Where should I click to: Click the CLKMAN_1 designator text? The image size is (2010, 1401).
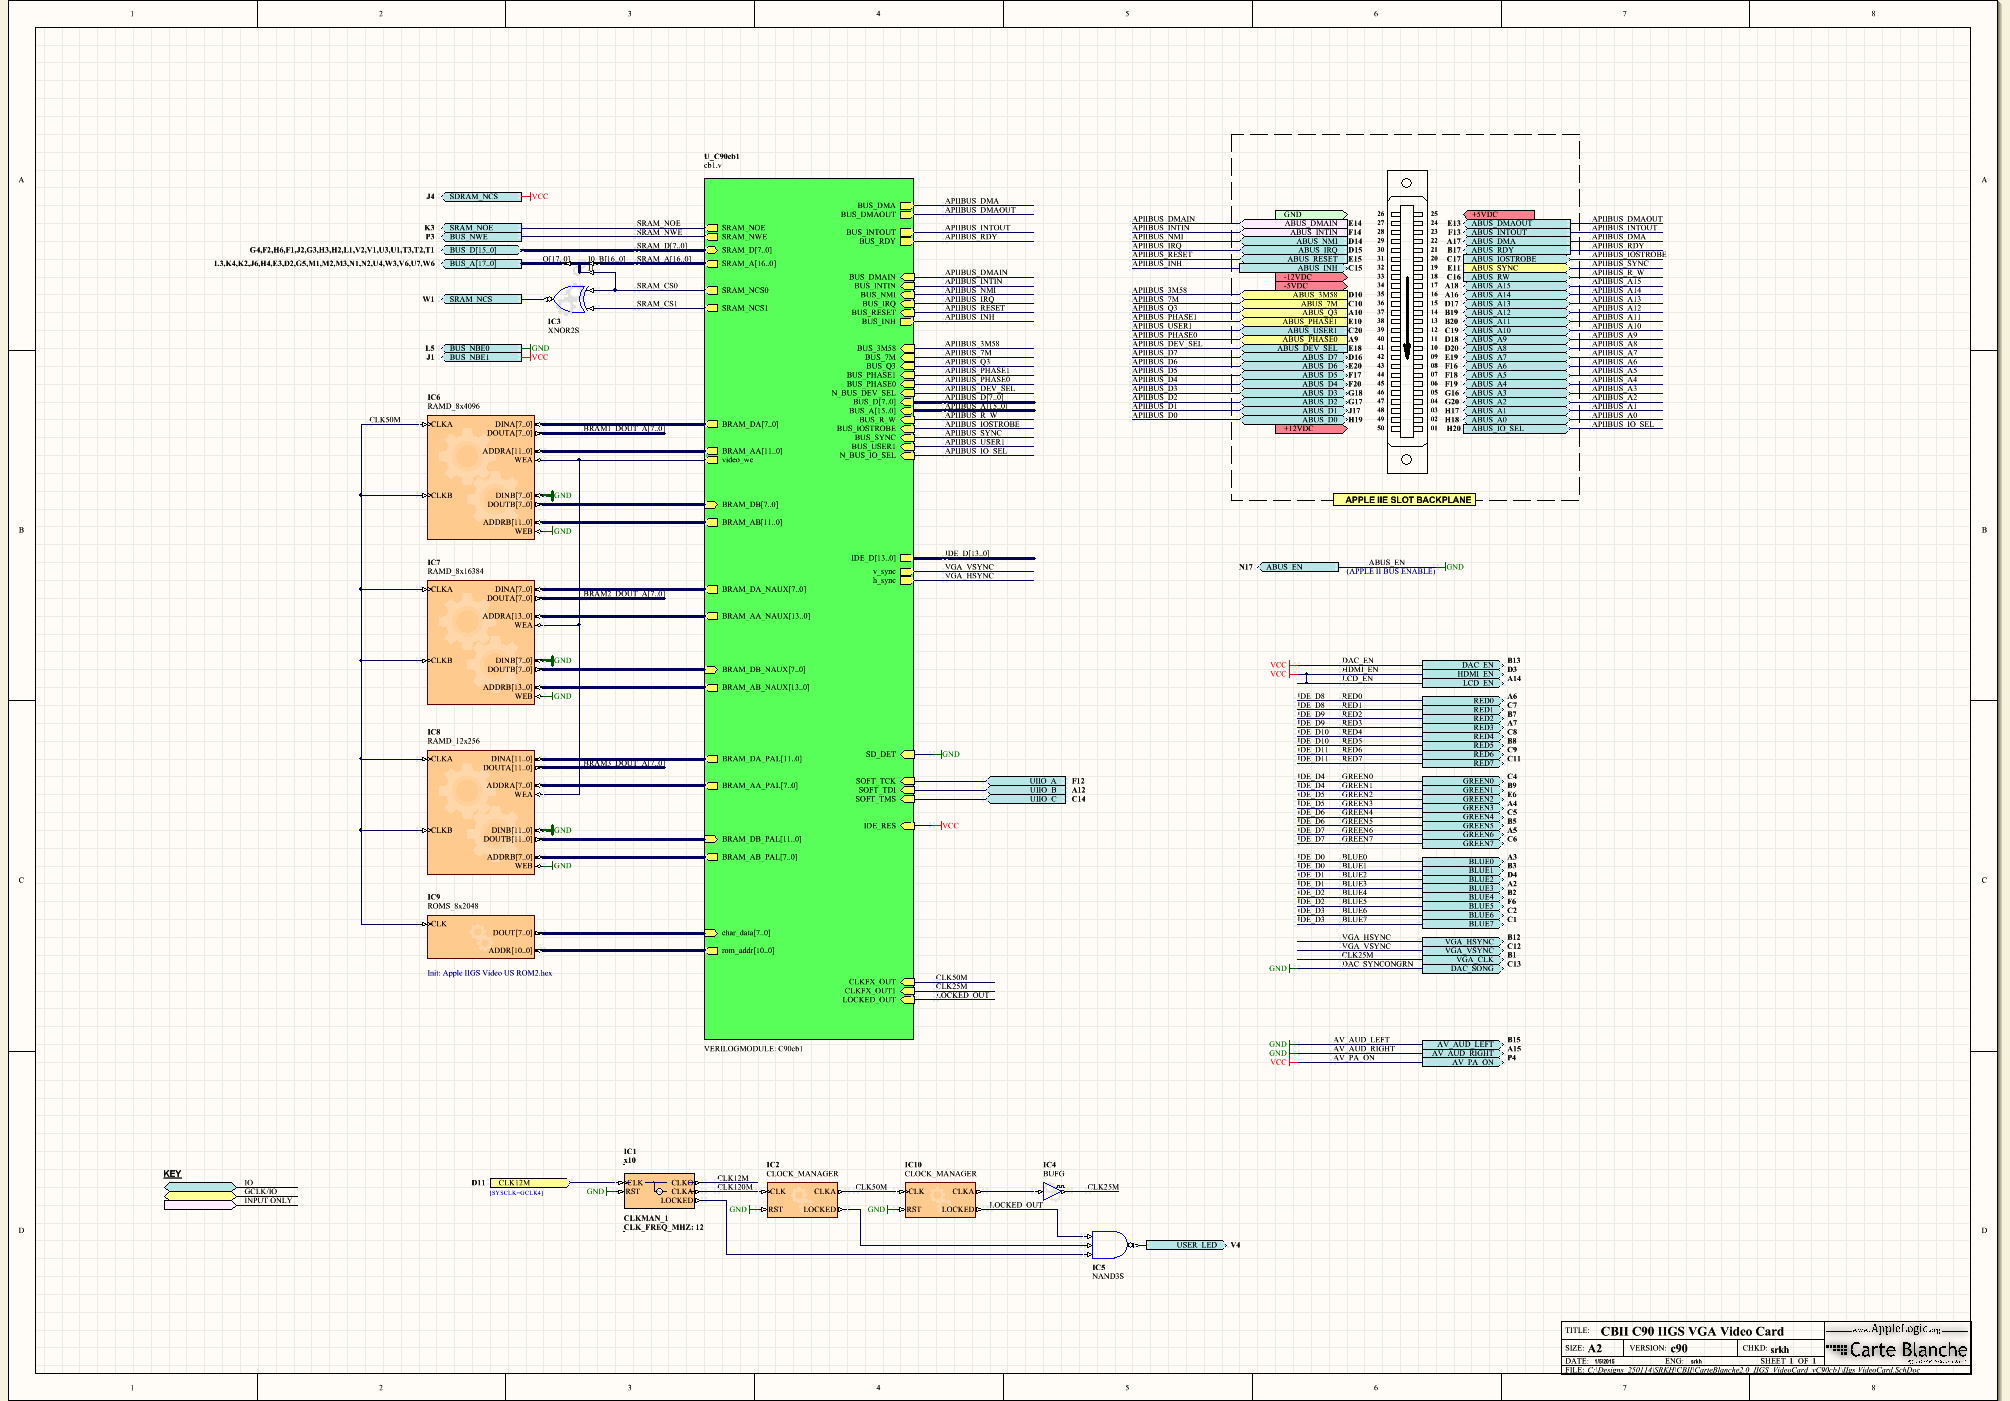(646, 1218)
